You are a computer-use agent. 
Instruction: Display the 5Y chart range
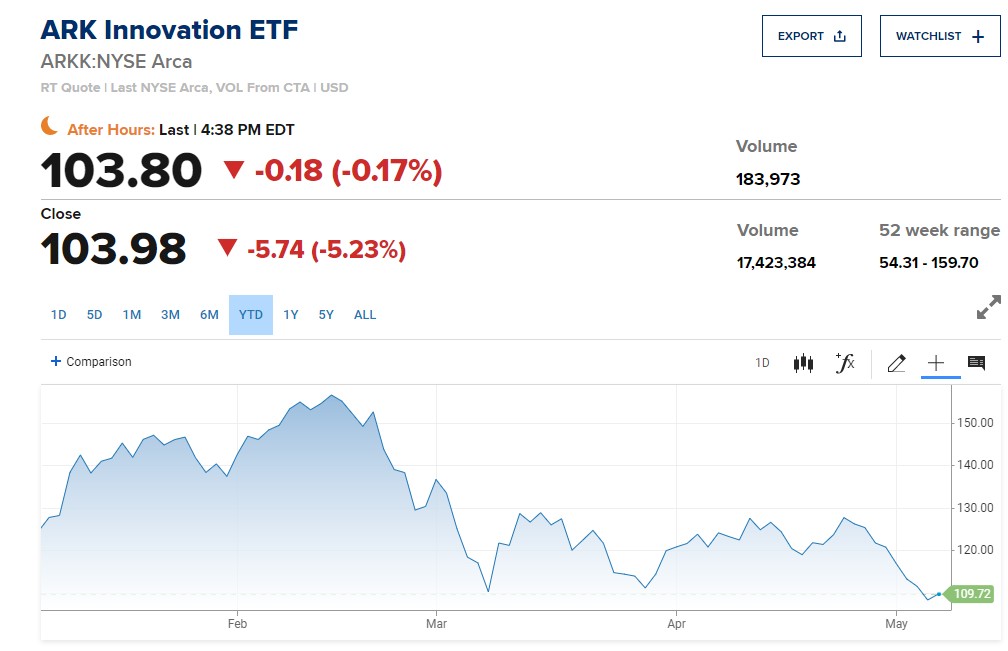point(326,315)
